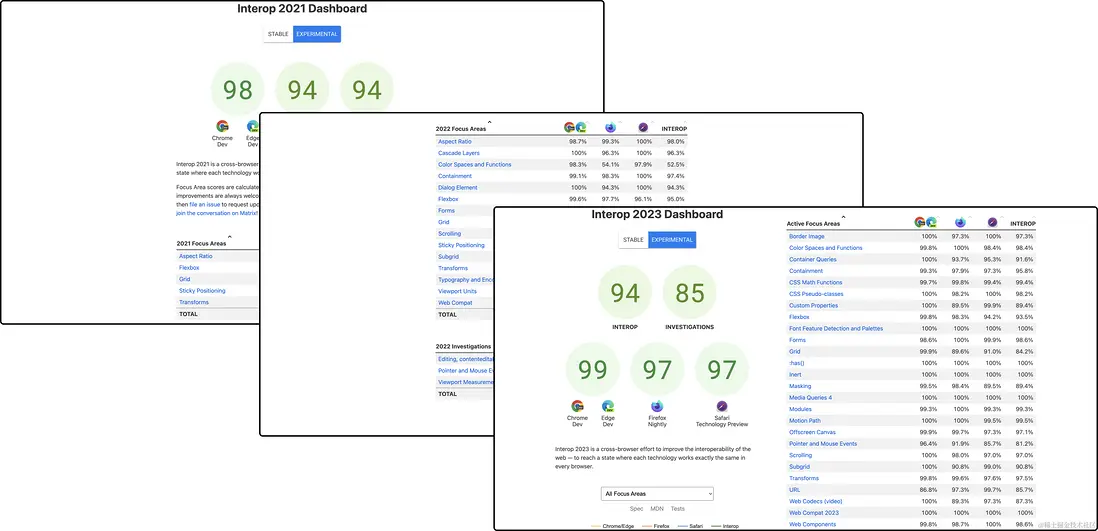The height and width of the screenshot is (531, 1098).
Task: Click the file an issue link
Action: coord(204,204)
